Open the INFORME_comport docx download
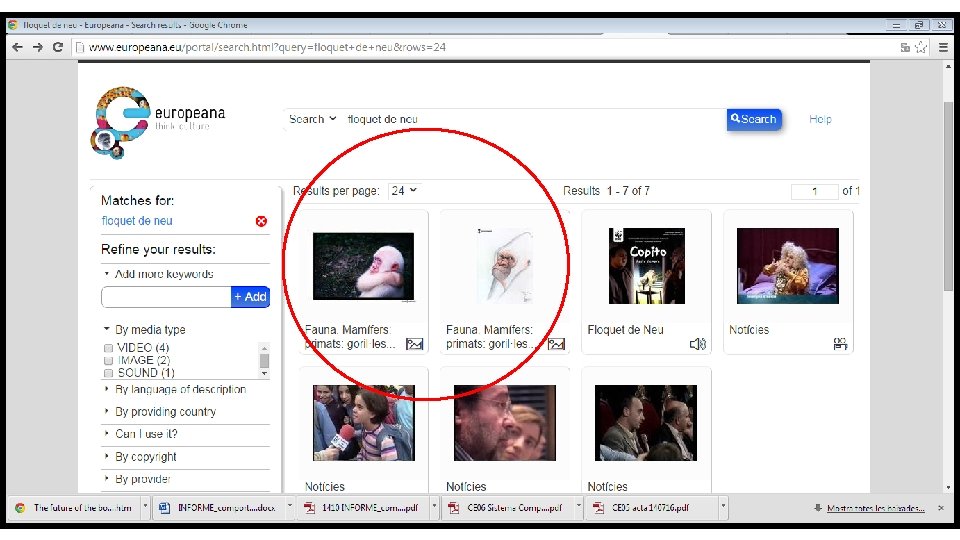Viewport: 960px width, 540px height. click(218, 508)
